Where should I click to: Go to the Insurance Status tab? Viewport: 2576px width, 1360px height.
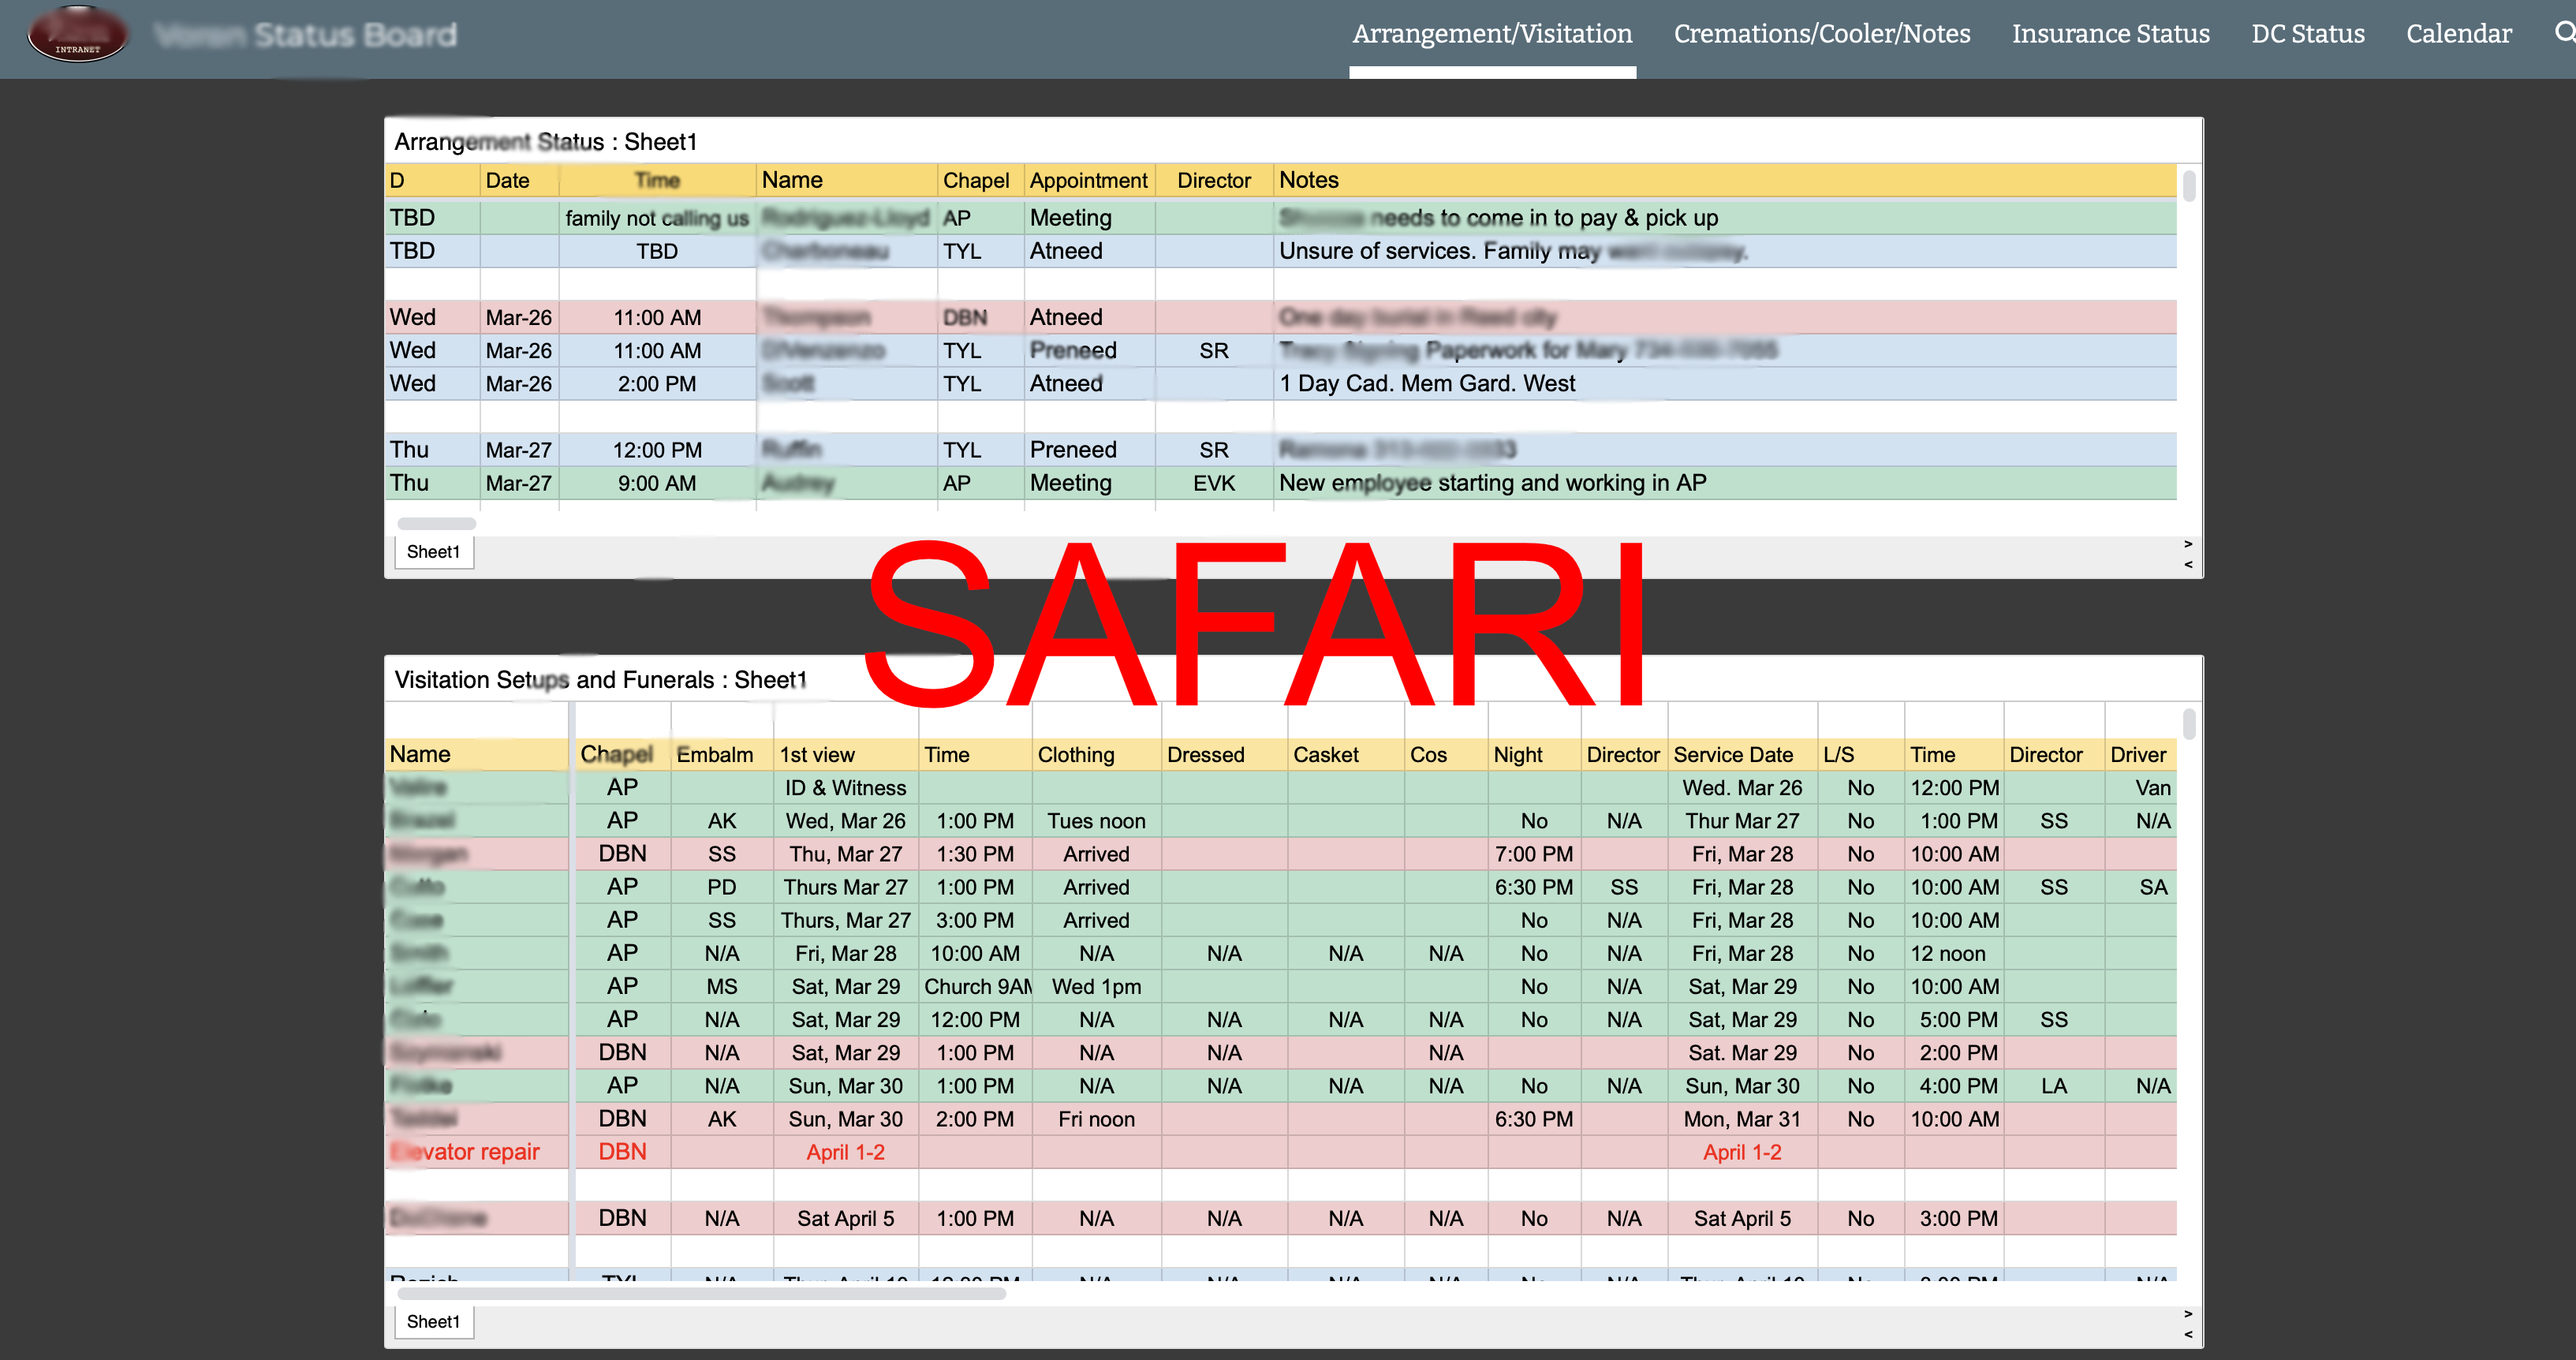(x=2110, y=34)
